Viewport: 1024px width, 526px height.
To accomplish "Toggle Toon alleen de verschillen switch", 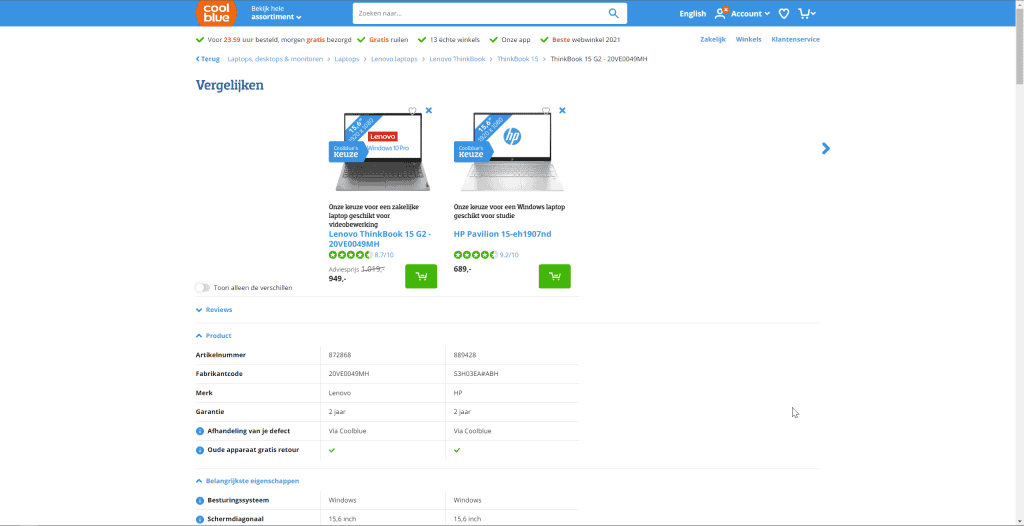I will coord(202,288).
